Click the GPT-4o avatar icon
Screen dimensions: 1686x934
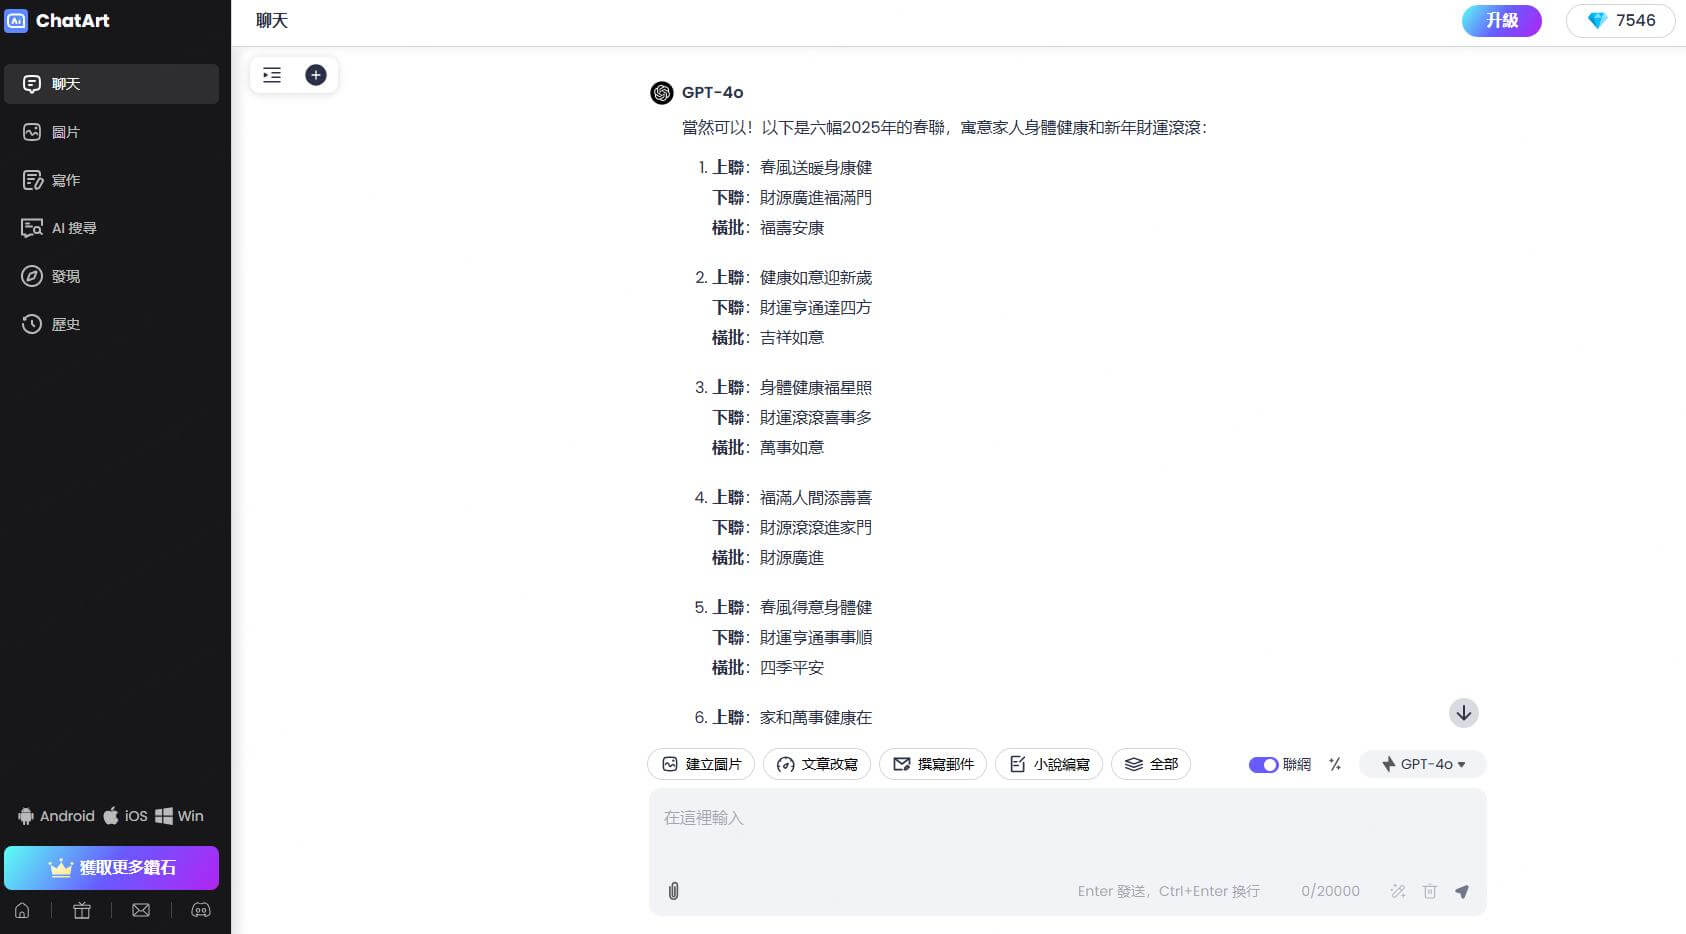(661, 93)
